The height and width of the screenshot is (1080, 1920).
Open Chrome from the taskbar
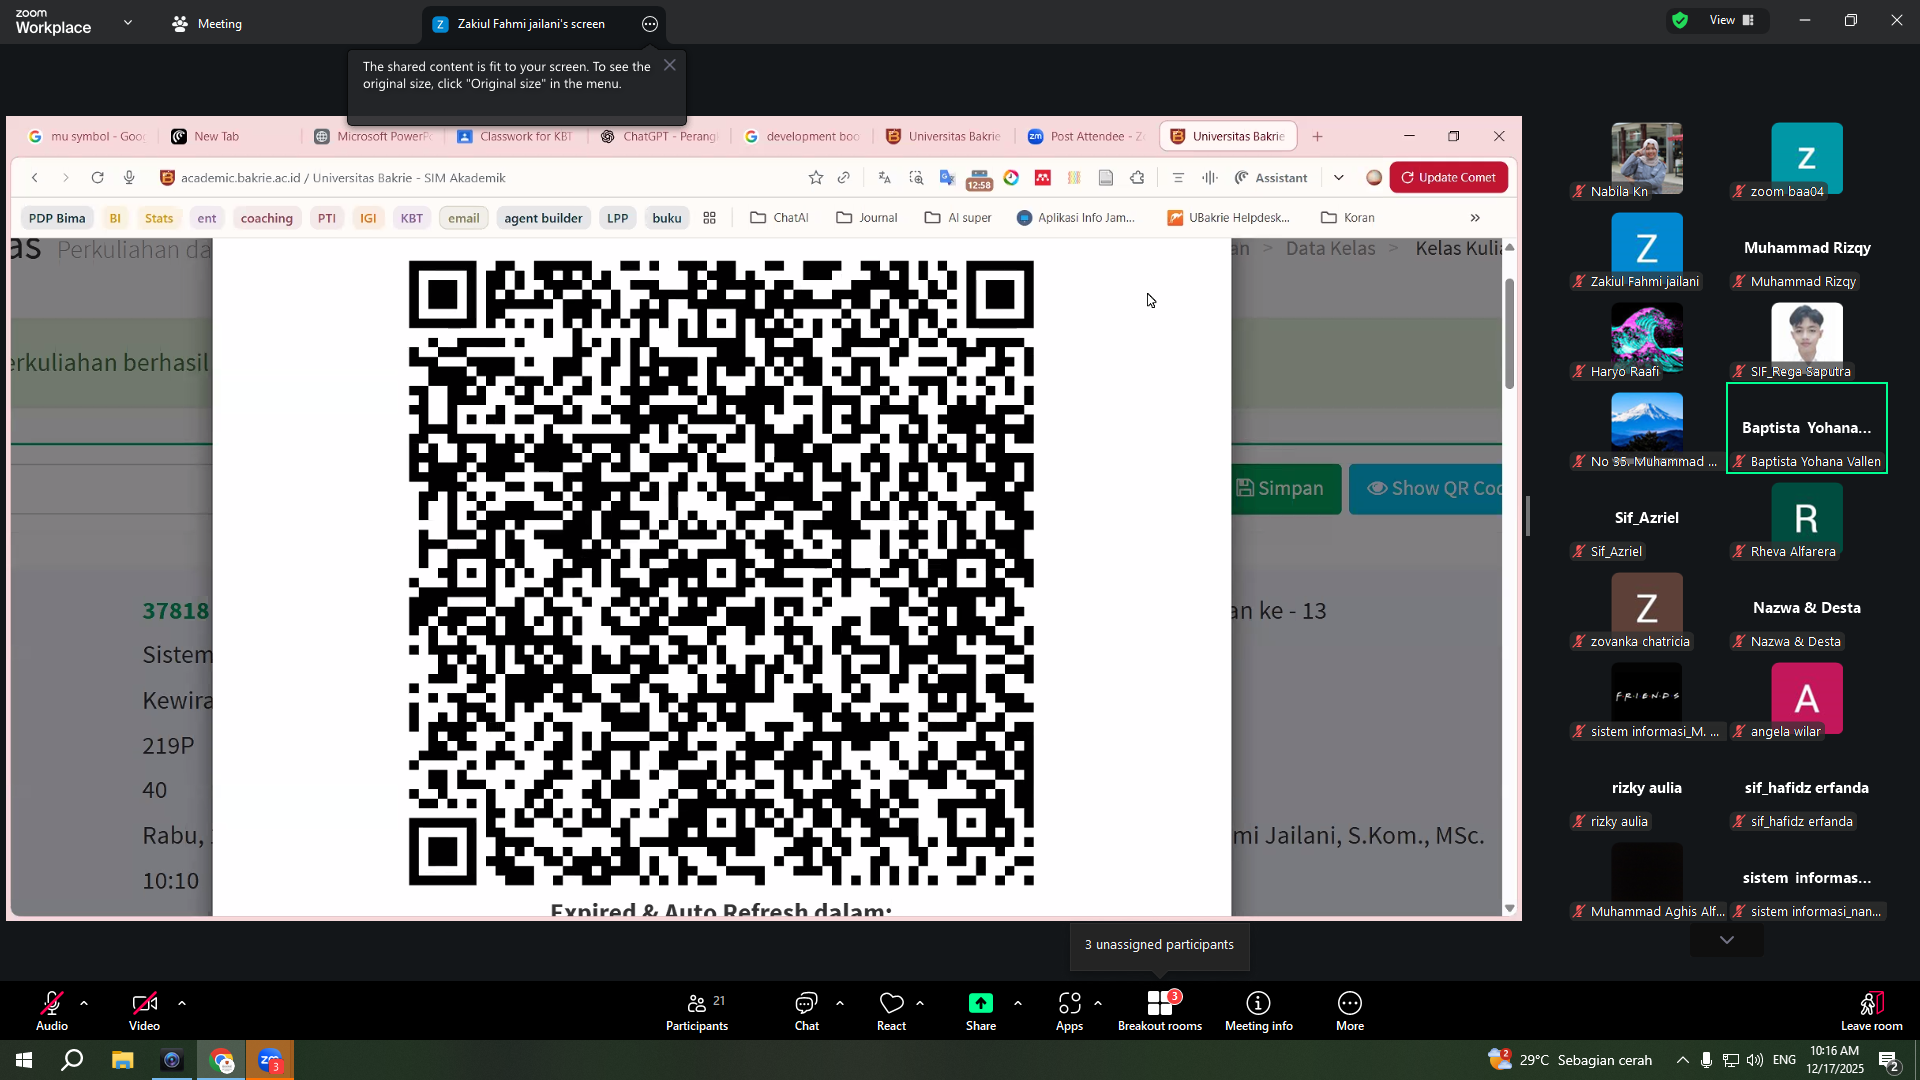(222, 1060)
